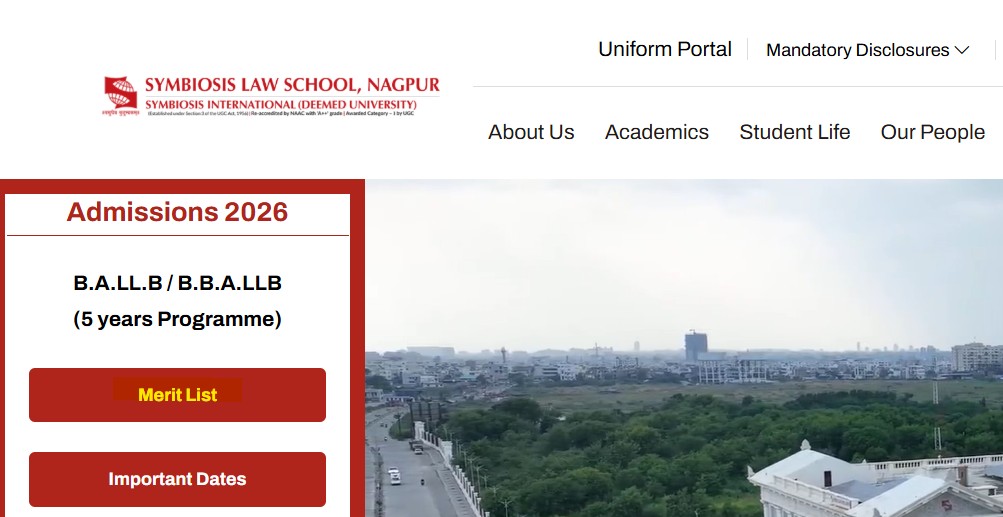Go to the Student Life menu item
The height and width of the screenshot is (517, 1003).
pyautogui.click(x=794, y=132)
